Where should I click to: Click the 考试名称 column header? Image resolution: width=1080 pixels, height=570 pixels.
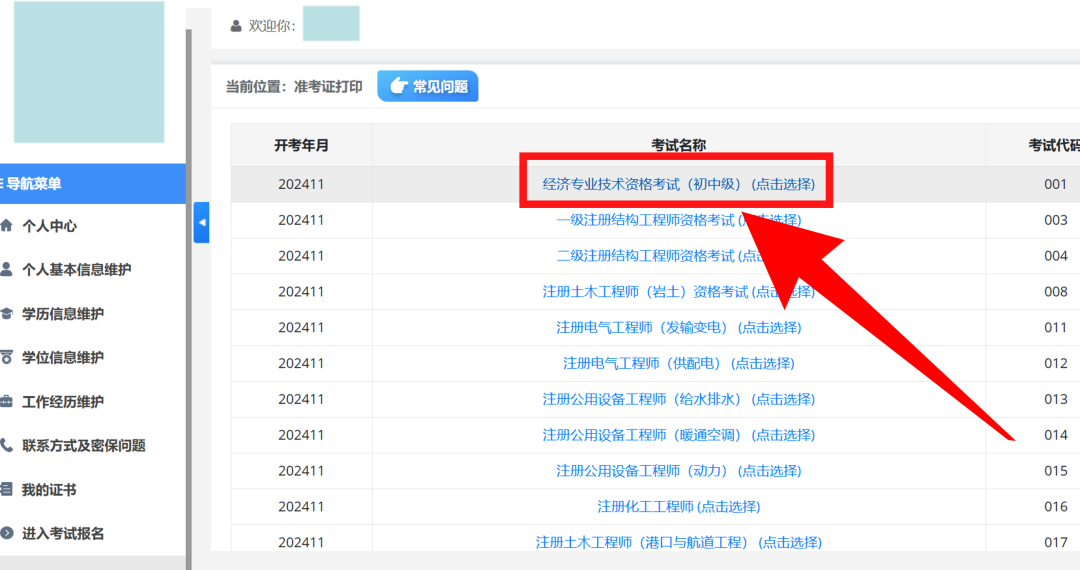[678, 146]
